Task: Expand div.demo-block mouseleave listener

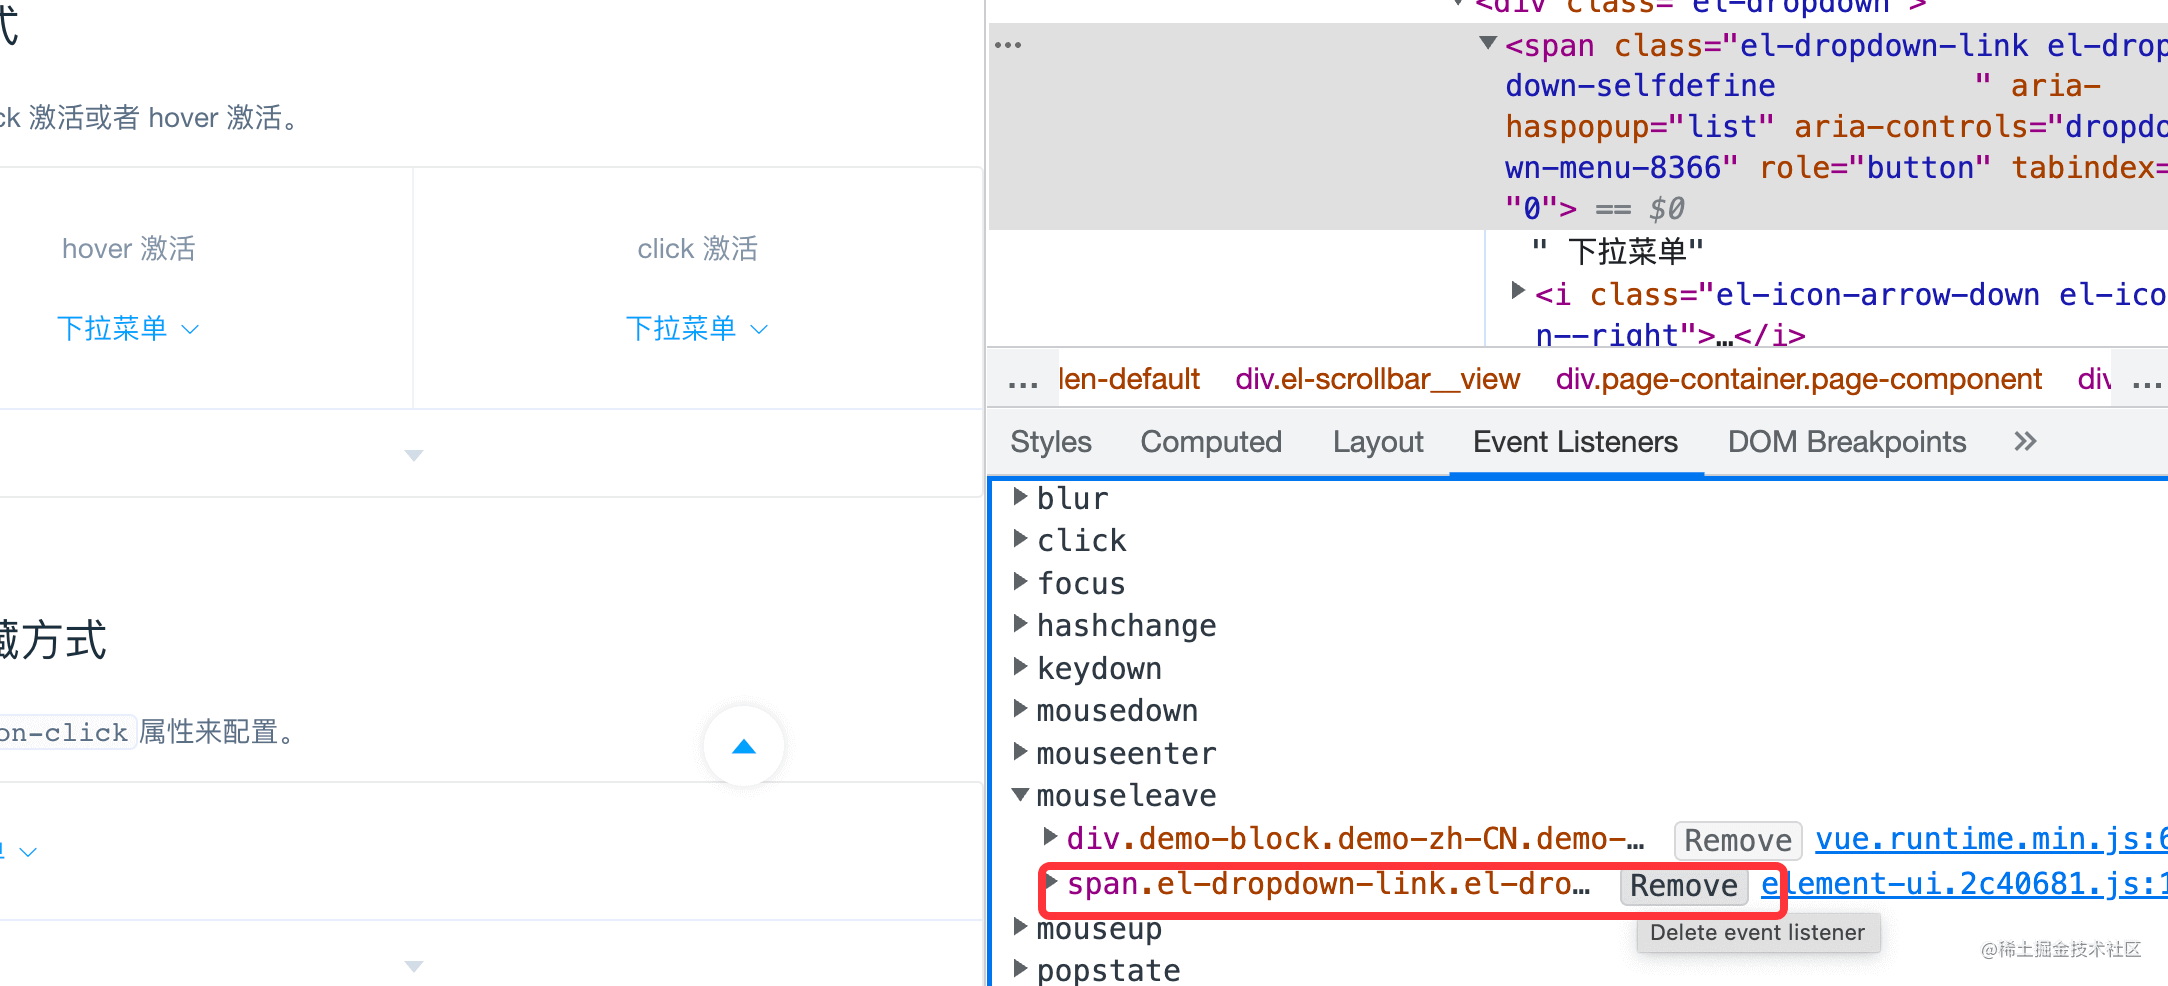Action: point(1050,836)
